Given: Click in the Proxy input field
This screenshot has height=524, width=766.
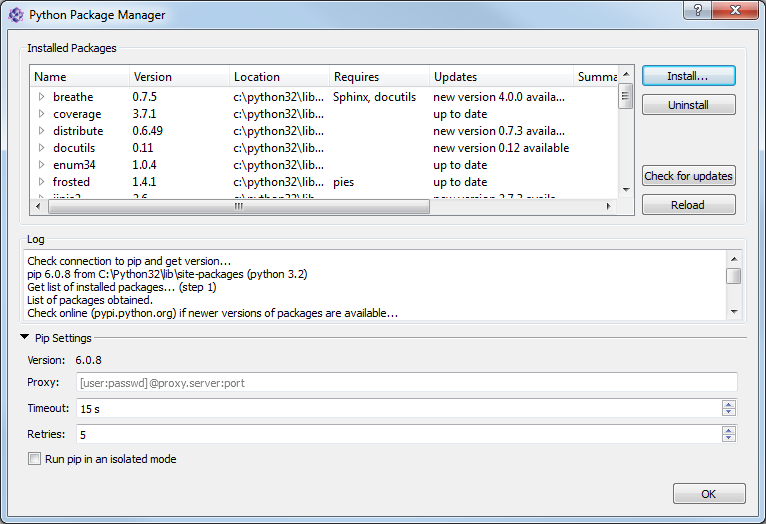Looking at the screenshot, I should tap(406, 382).
